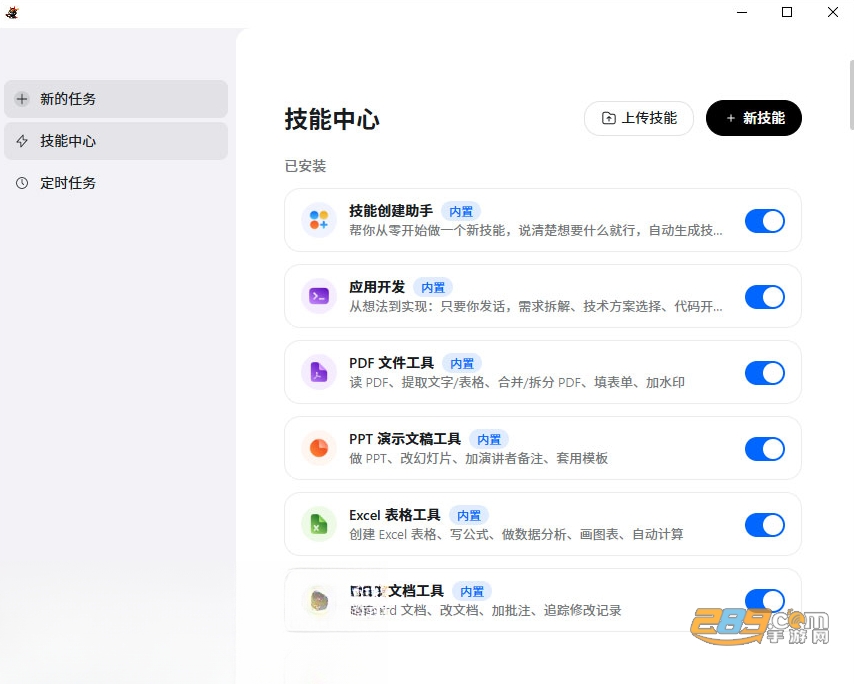Click the 上传技能 button
The image size is (854, 684).
click(x=639, y=118)
